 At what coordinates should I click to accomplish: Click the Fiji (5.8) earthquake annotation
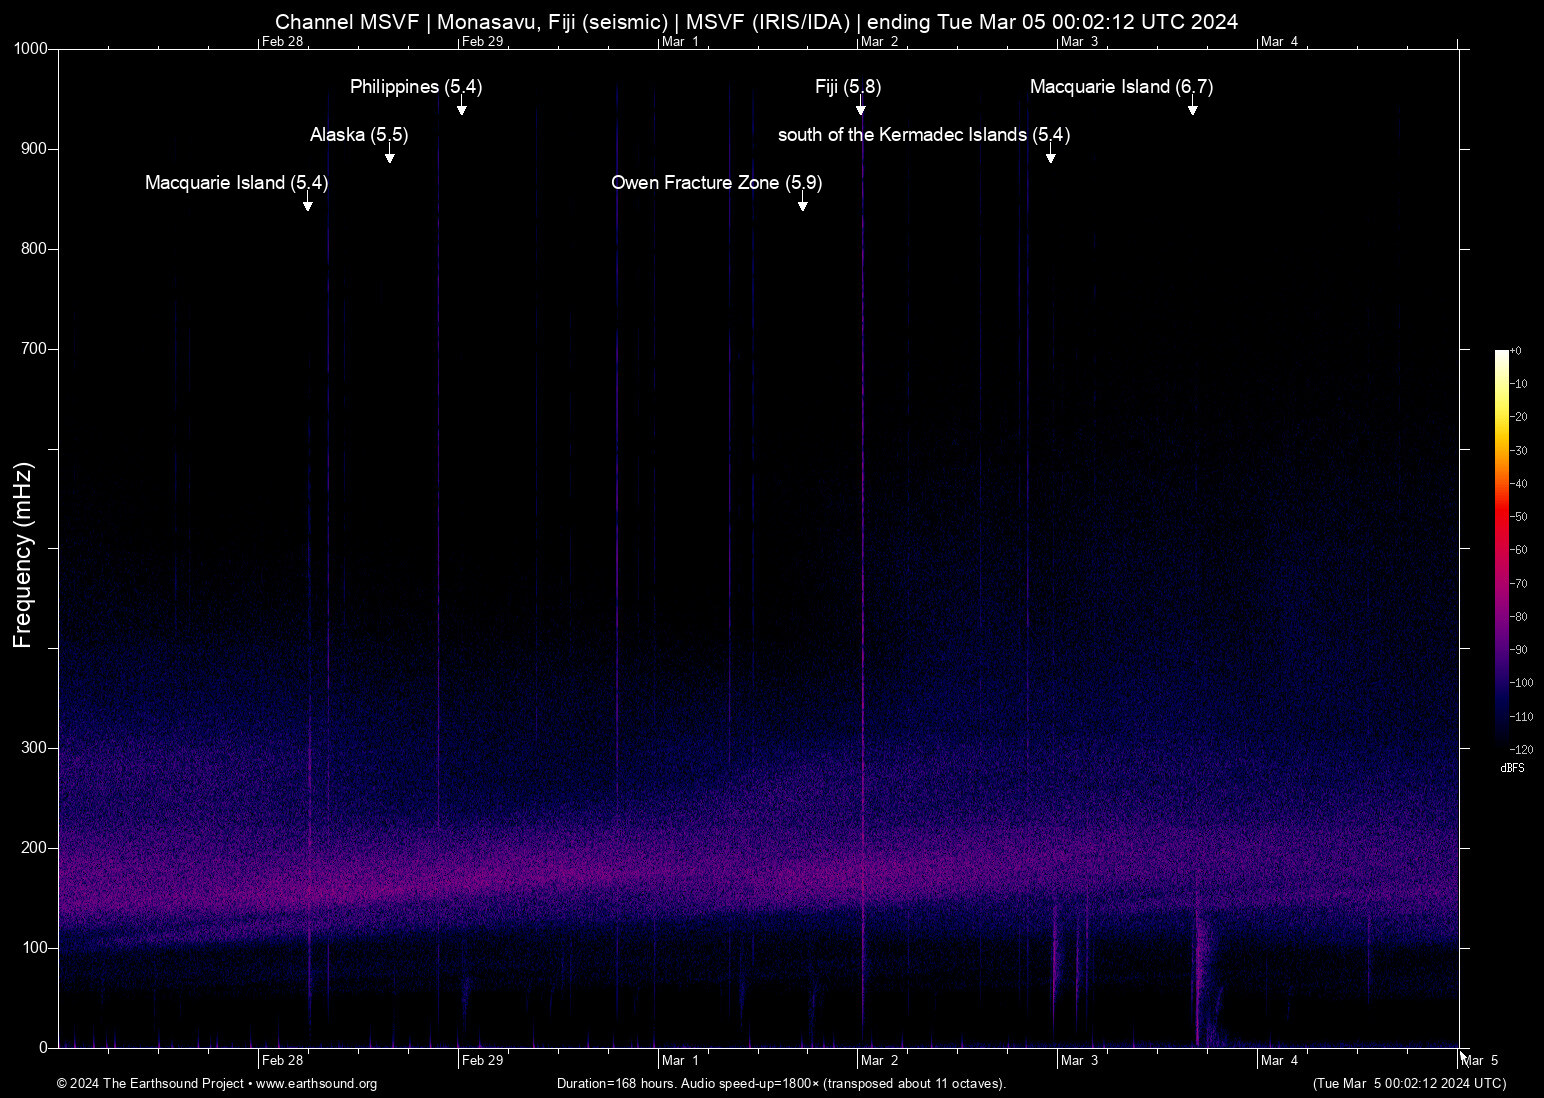coord(847,87)
